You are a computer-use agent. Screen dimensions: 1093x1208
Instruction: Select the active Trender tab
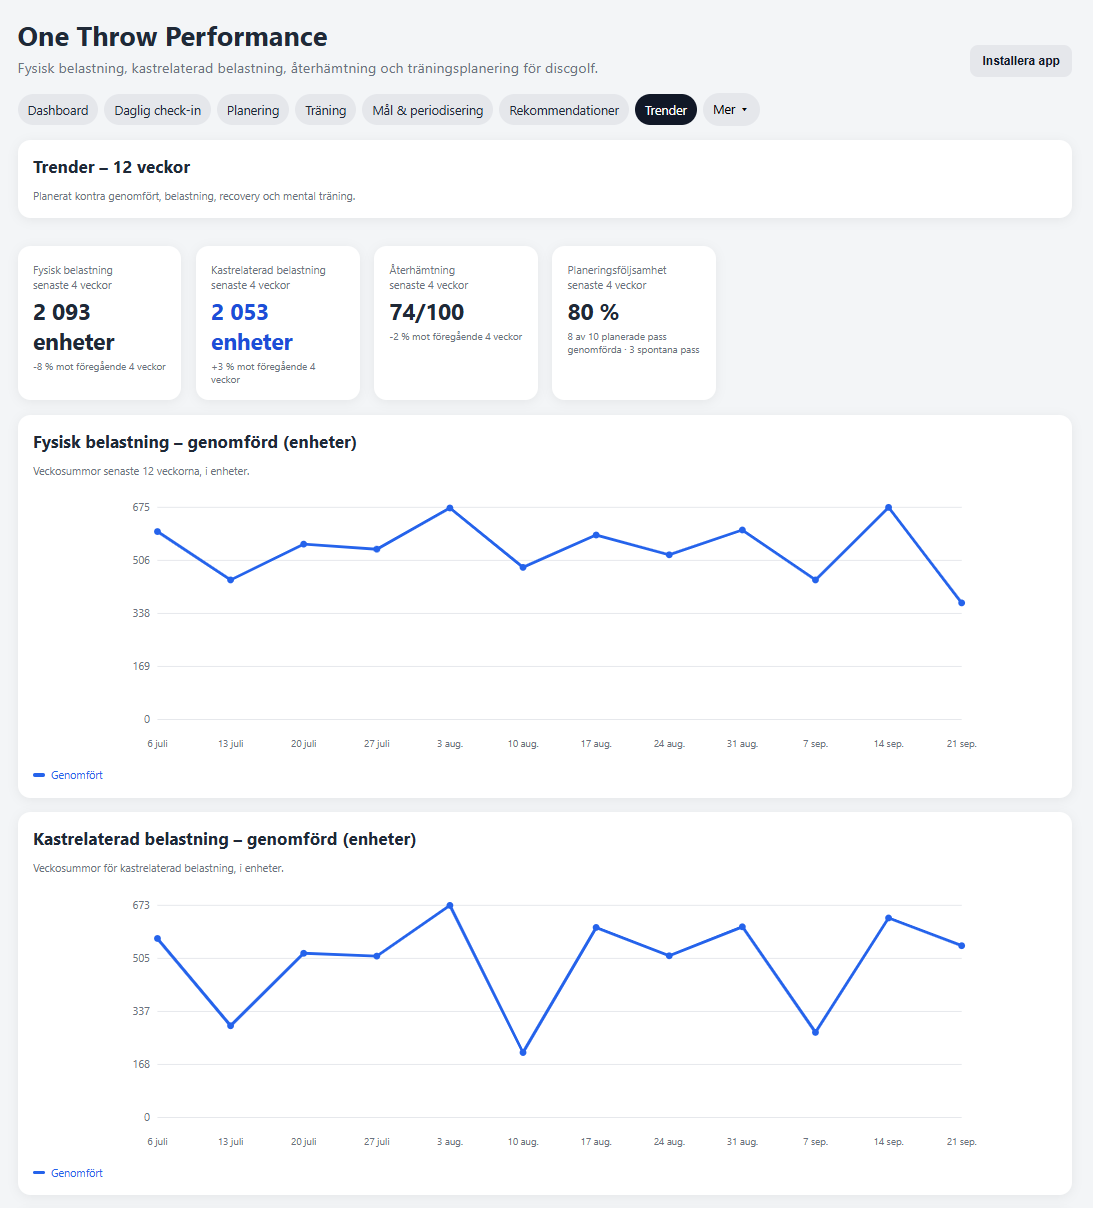click(666, 110)
